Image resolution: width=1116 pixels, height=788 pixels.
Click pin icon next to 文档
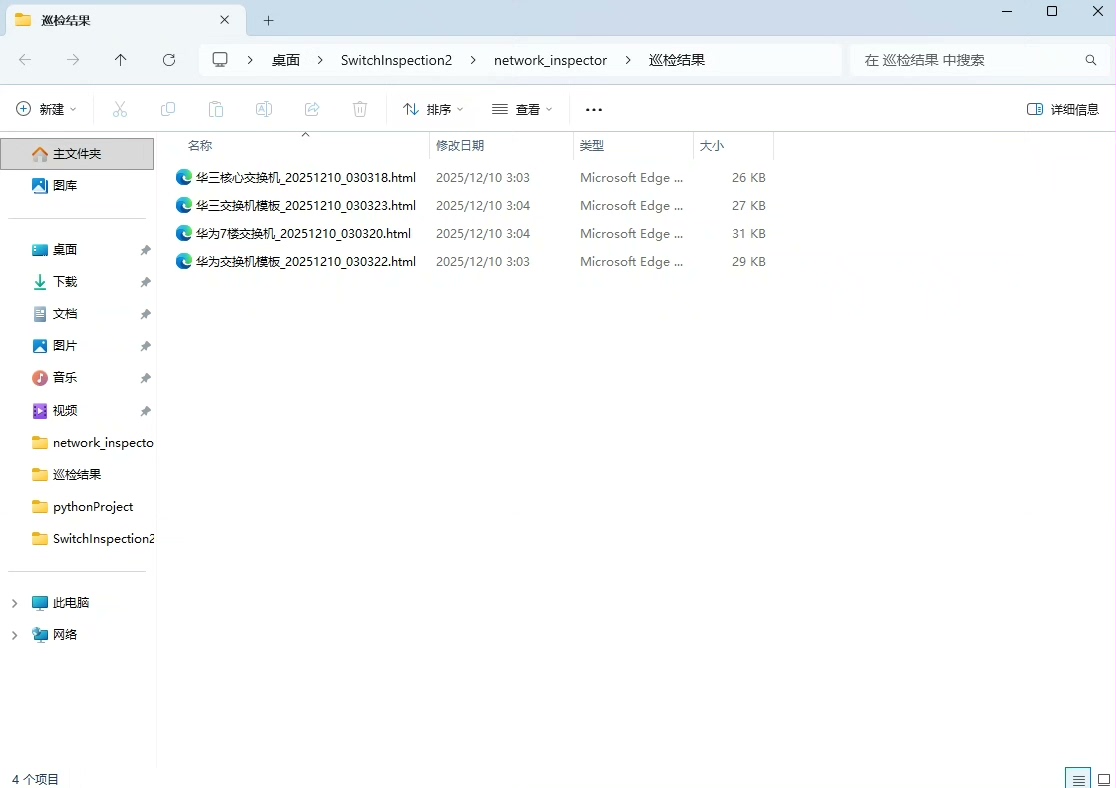tap(145, 314)
